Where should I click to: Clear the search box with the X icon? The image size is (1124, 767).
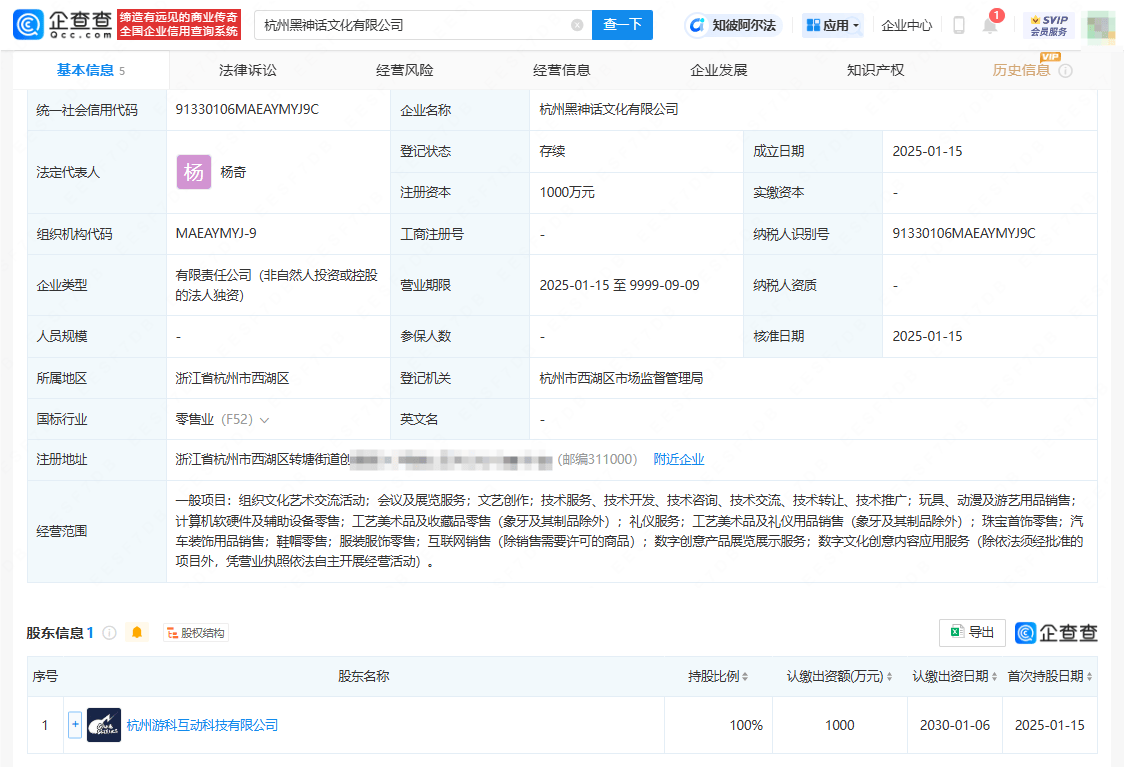click(x=577, y=25)
